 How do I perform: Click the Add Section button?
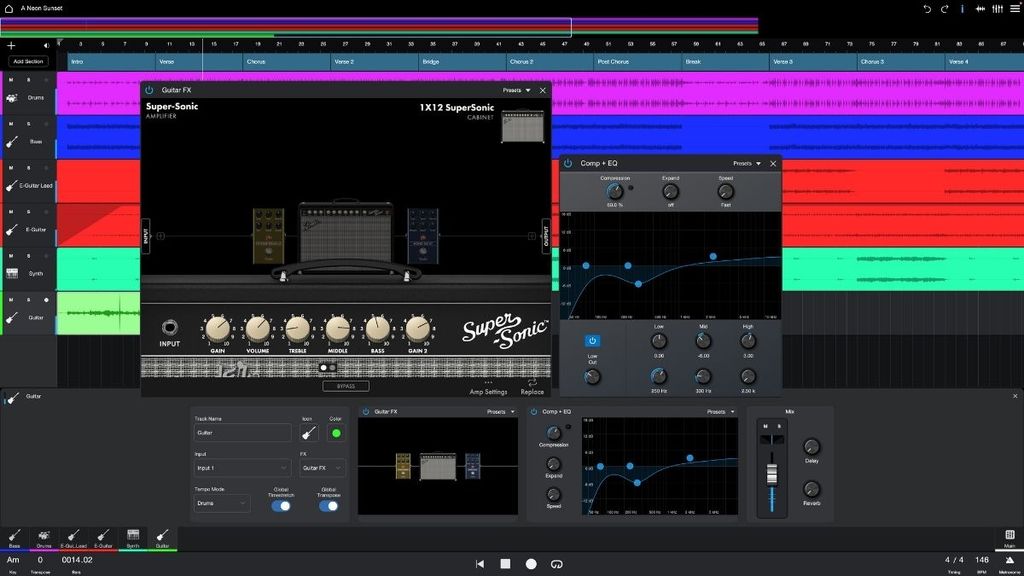pyautogui.click(x=26, y=61)
